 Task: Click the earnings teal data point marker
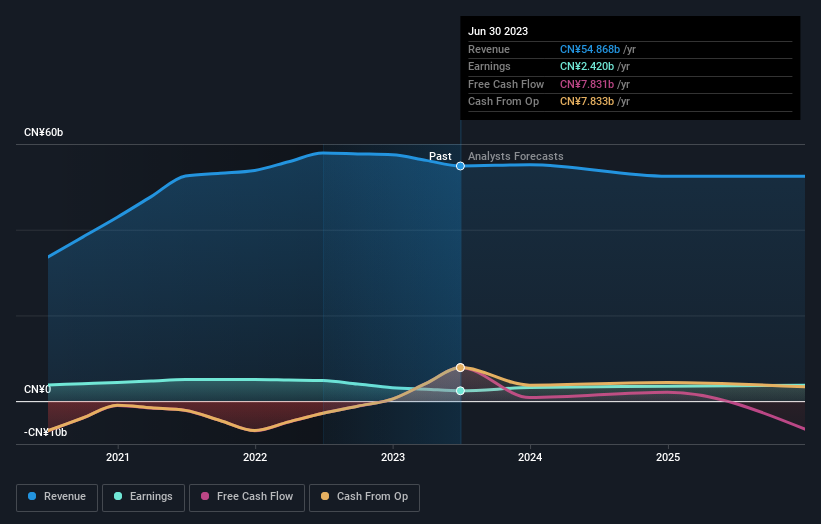[460, 391]
